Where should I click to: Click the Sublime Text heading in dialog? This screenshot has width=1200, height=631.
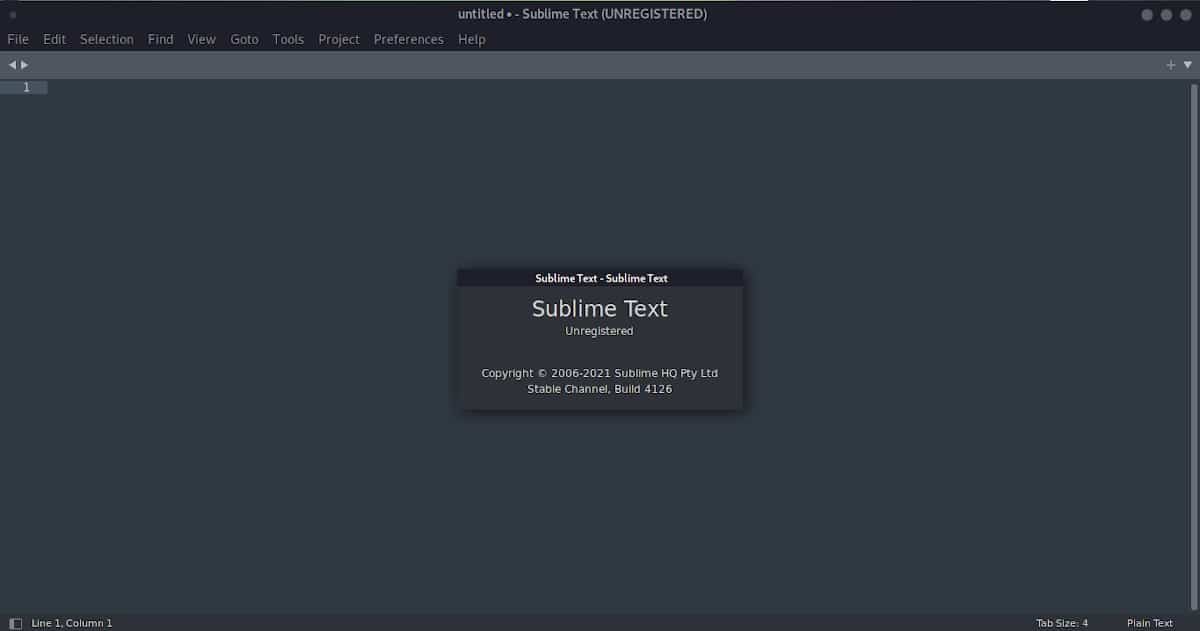[599, 308]
